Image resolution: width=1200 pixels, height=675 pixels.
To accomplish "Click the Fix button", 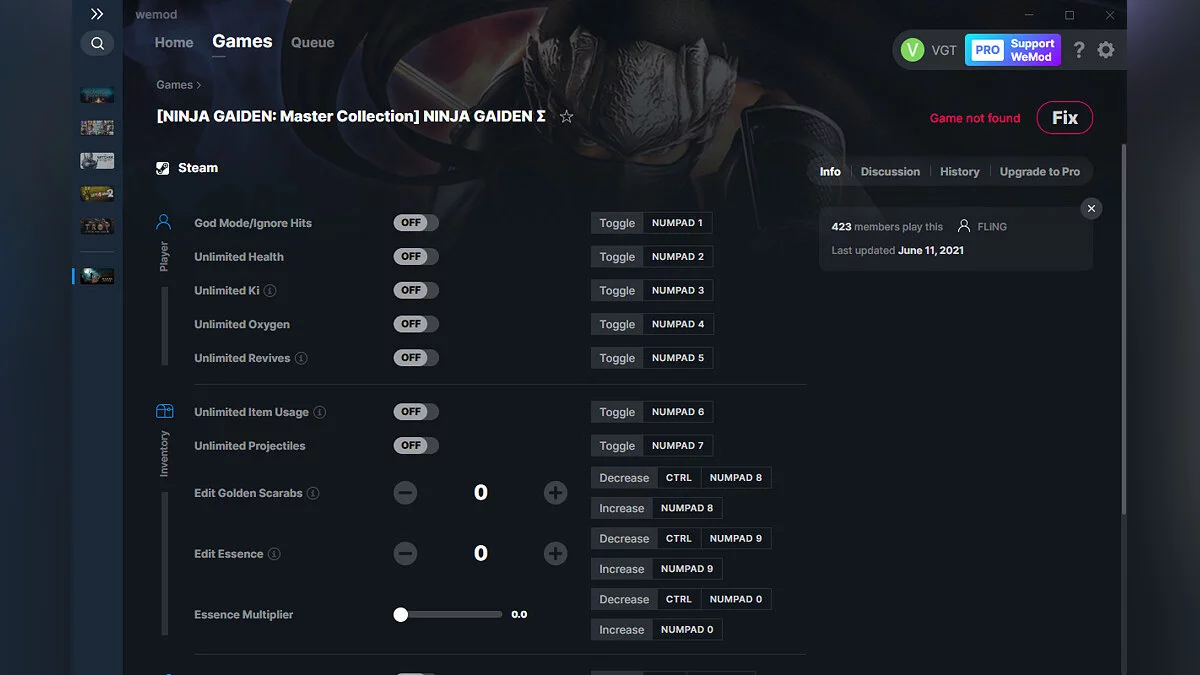I will [1065, 118].
